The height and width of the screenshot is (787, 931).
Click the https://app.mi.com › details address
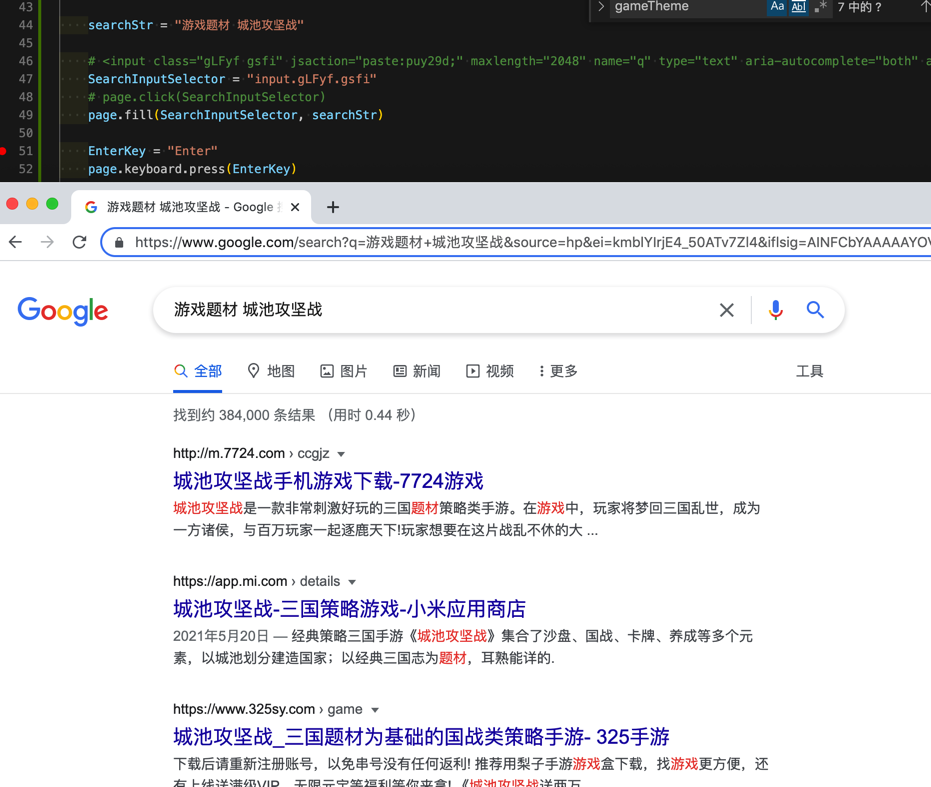coord(256,581)
